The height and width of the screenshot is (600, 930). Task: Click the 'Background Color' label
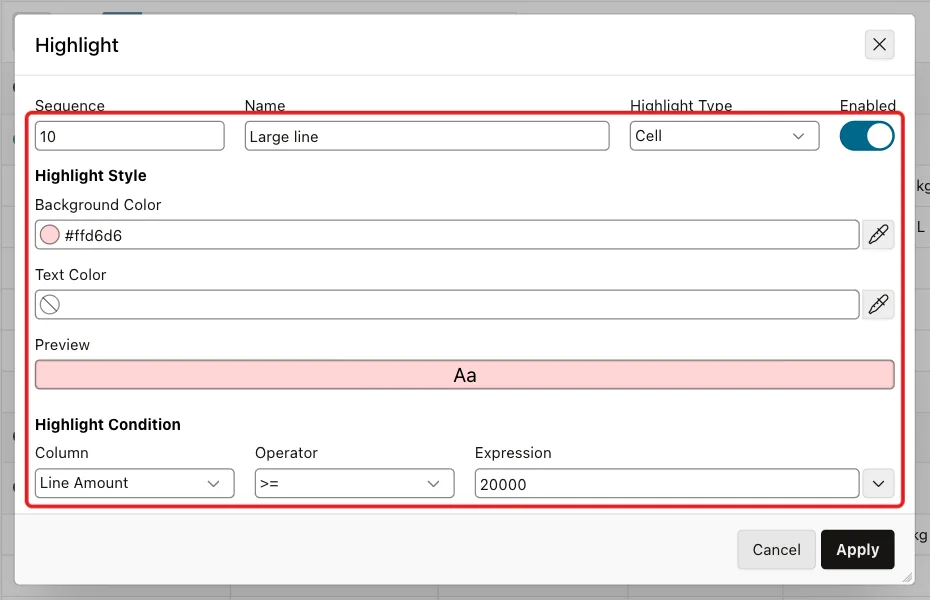[x=98, y=205]
